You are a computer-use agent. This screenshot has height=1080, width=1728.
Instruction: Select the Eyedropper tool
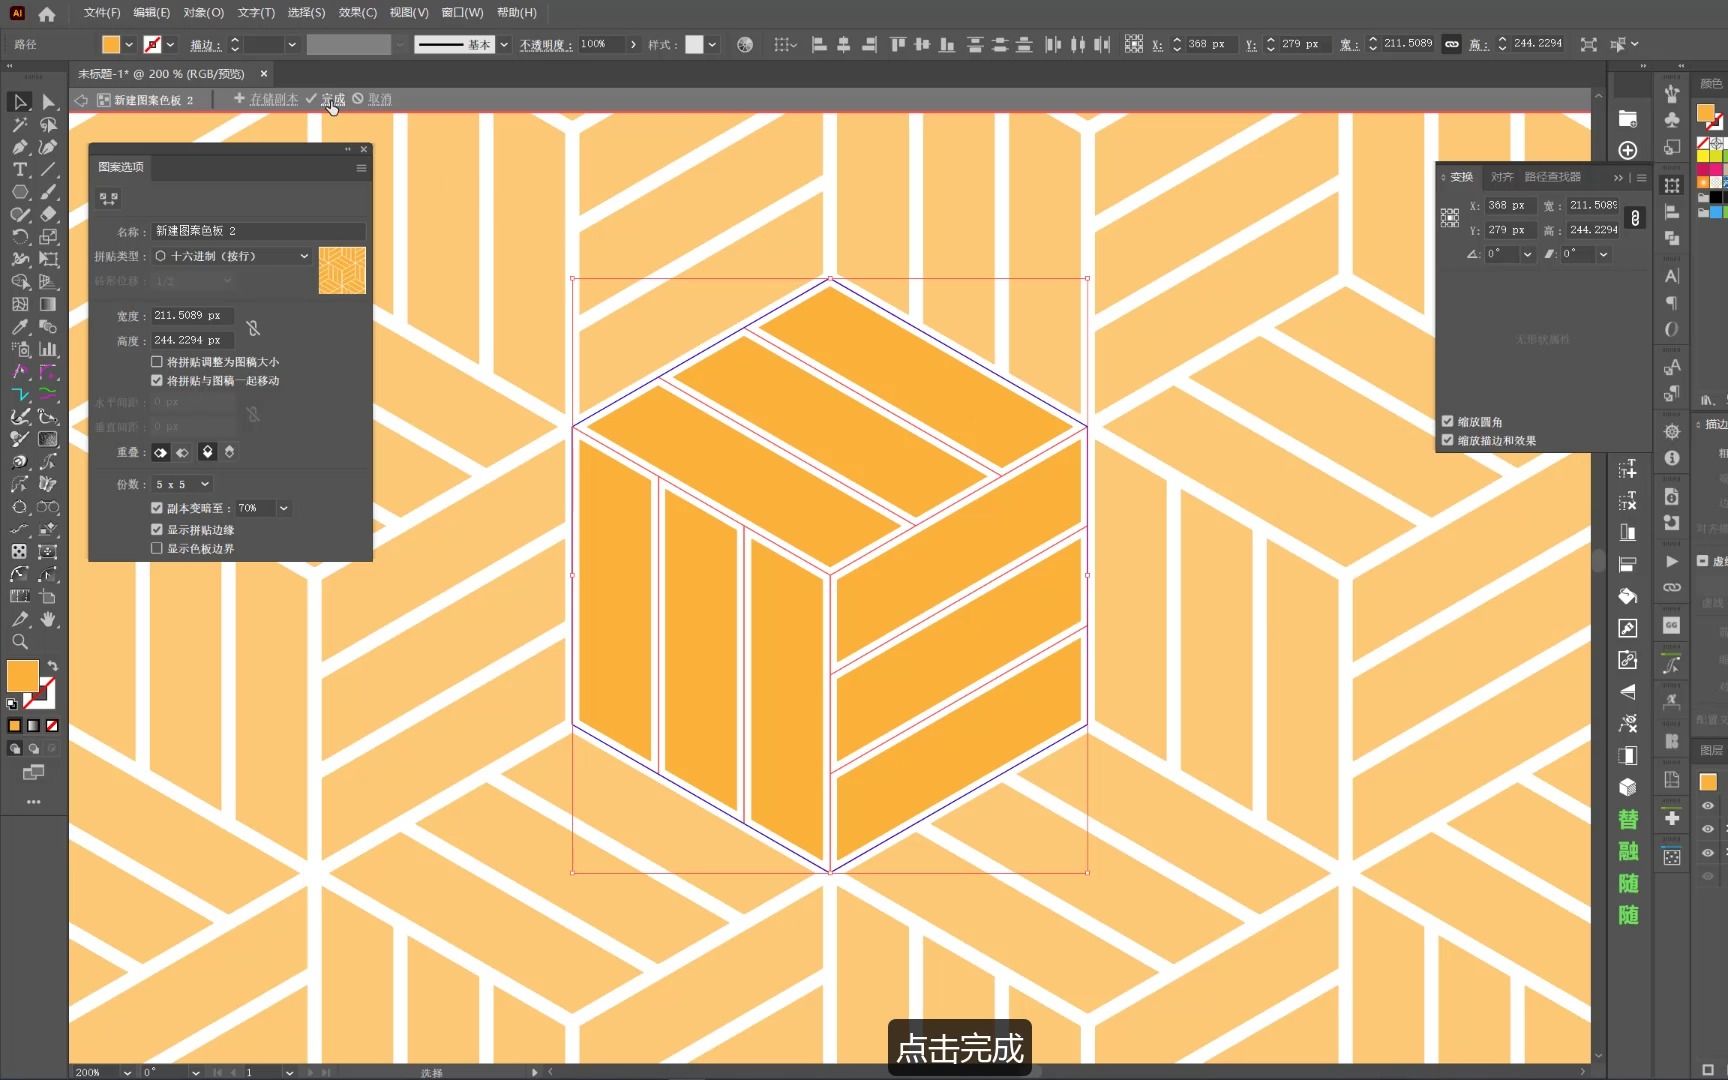tap(19, 327)
